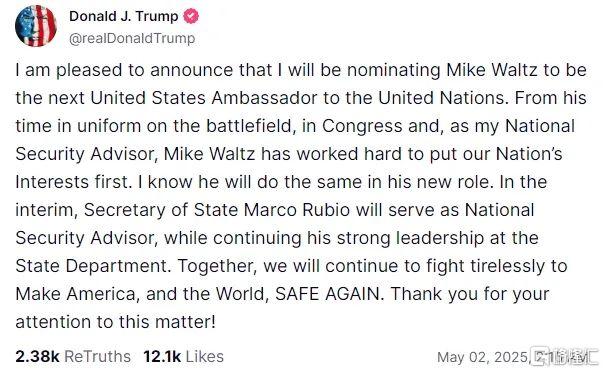Image resolution: width=605 pixels, height=373 pixels.
Task: Click the '12.1k' like count number
Action: (162, 356)
